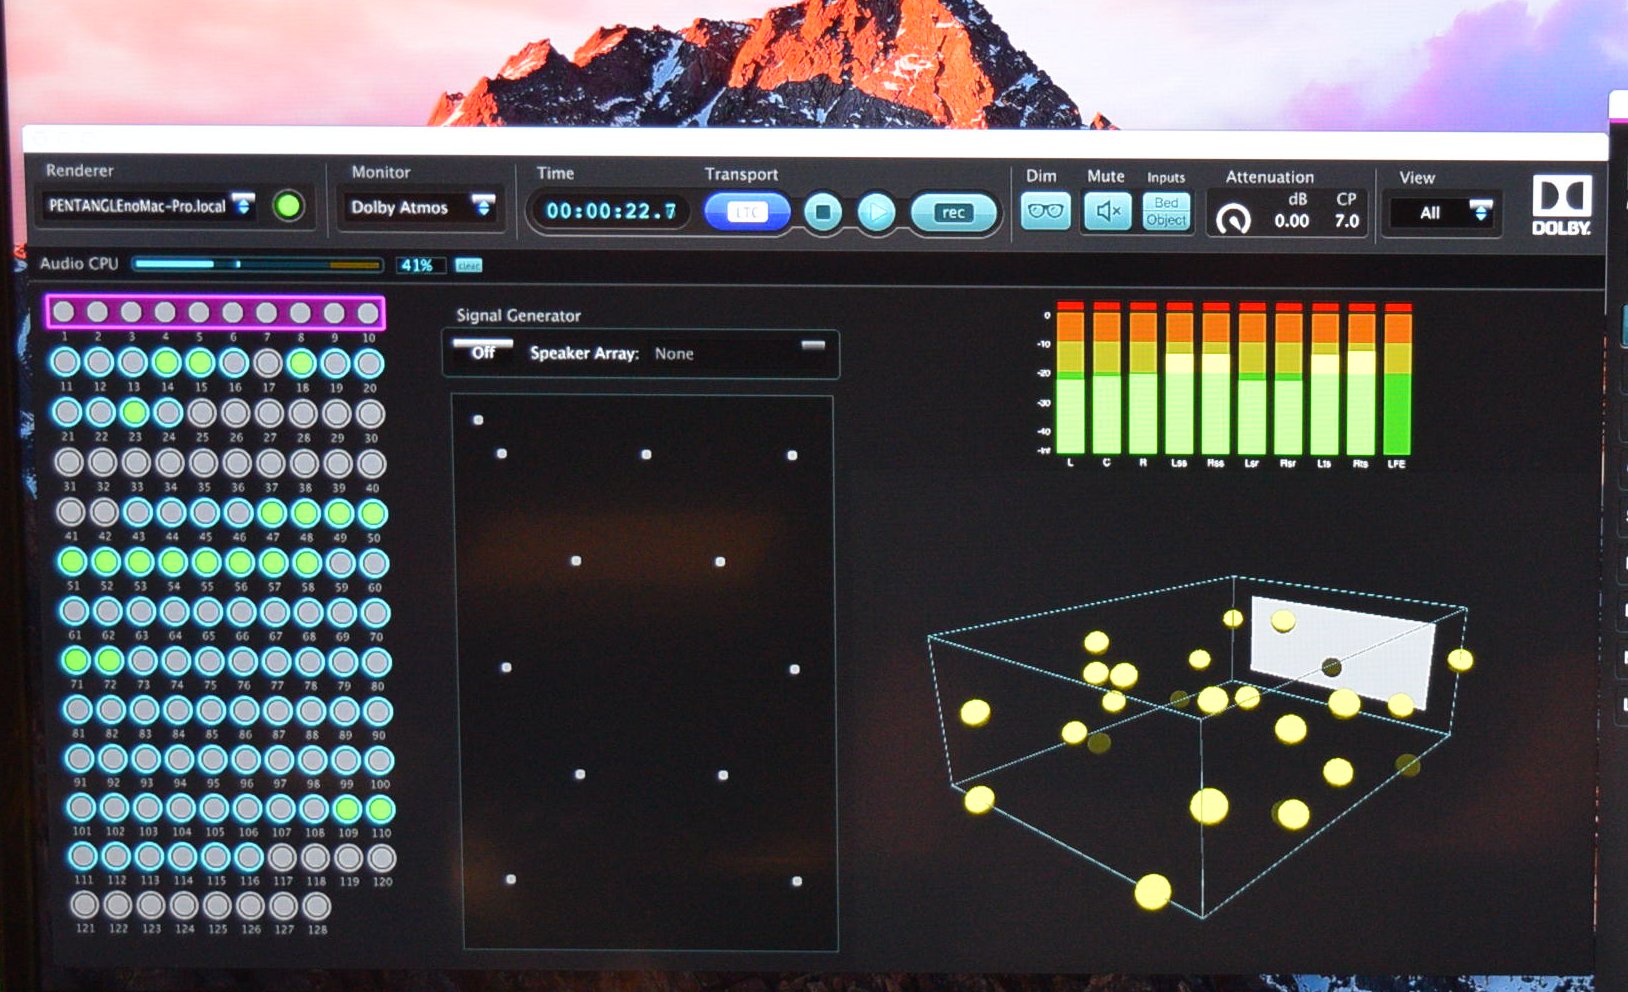Select input indicator circle above label 10
The height and width of the screenshot is (992, 1628).
(367, 313)
